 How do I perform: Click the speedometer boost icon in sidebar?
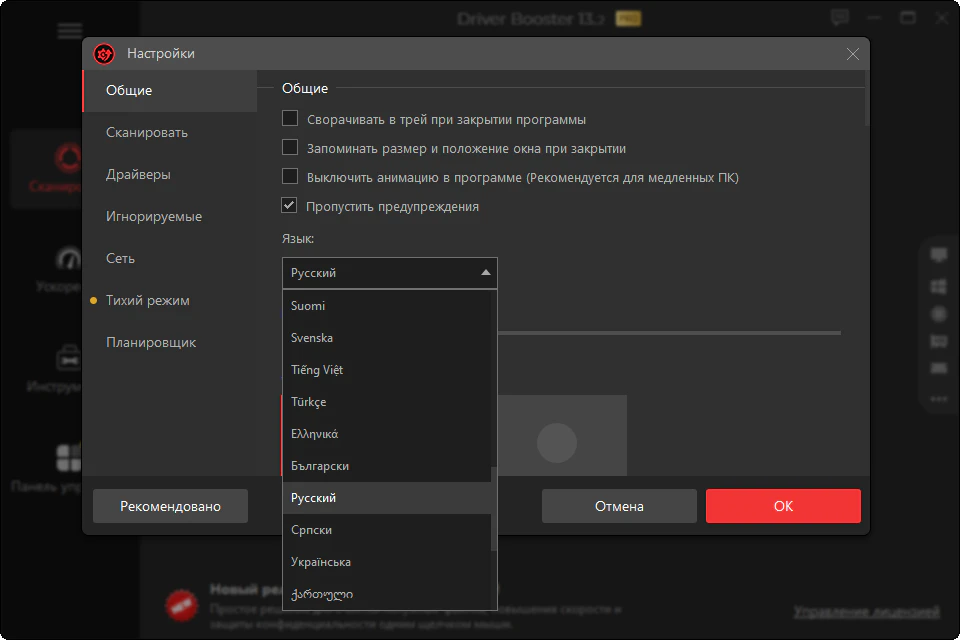click(69, 260)
